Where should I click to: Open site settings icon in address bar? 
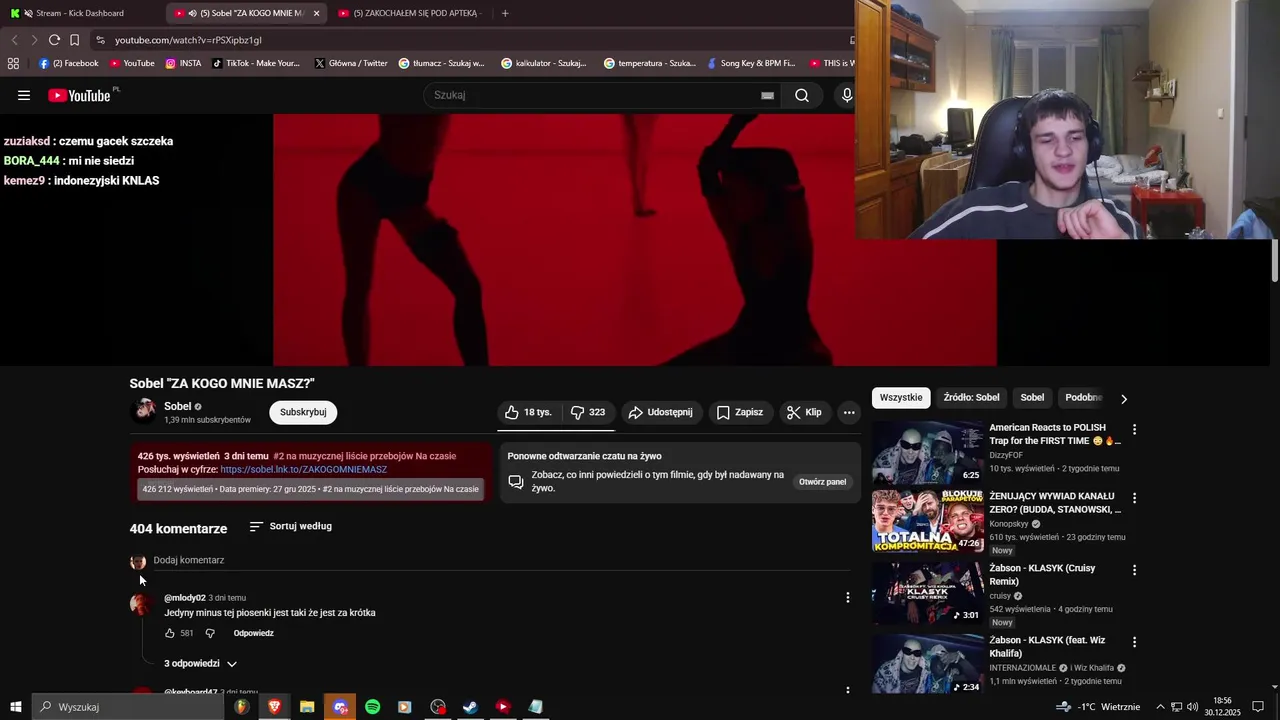[100, 40]
